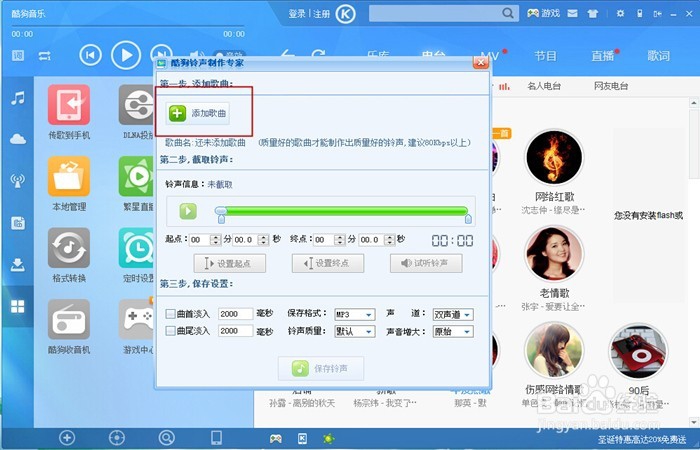Enable the song ending fade checkbox (曲尾淡入)
700x450 pixels.
tap(170, 331)
